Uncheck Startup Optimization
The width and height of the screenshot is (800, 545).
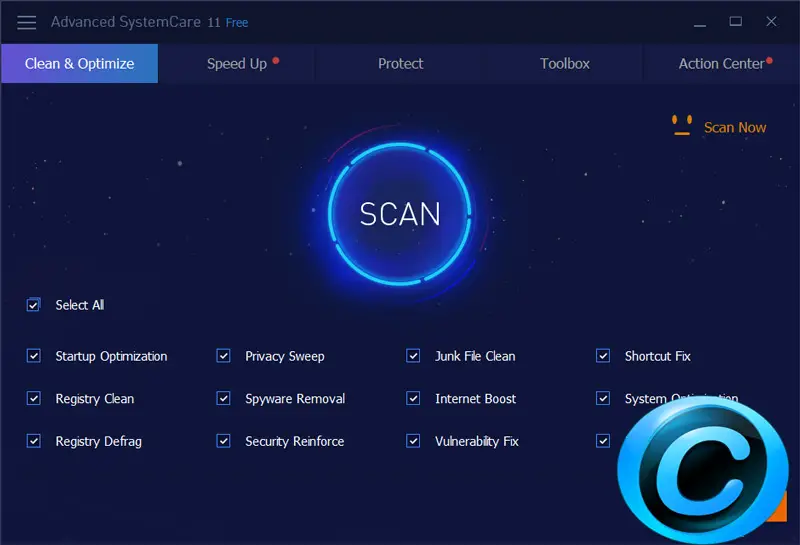pos(34,356)
